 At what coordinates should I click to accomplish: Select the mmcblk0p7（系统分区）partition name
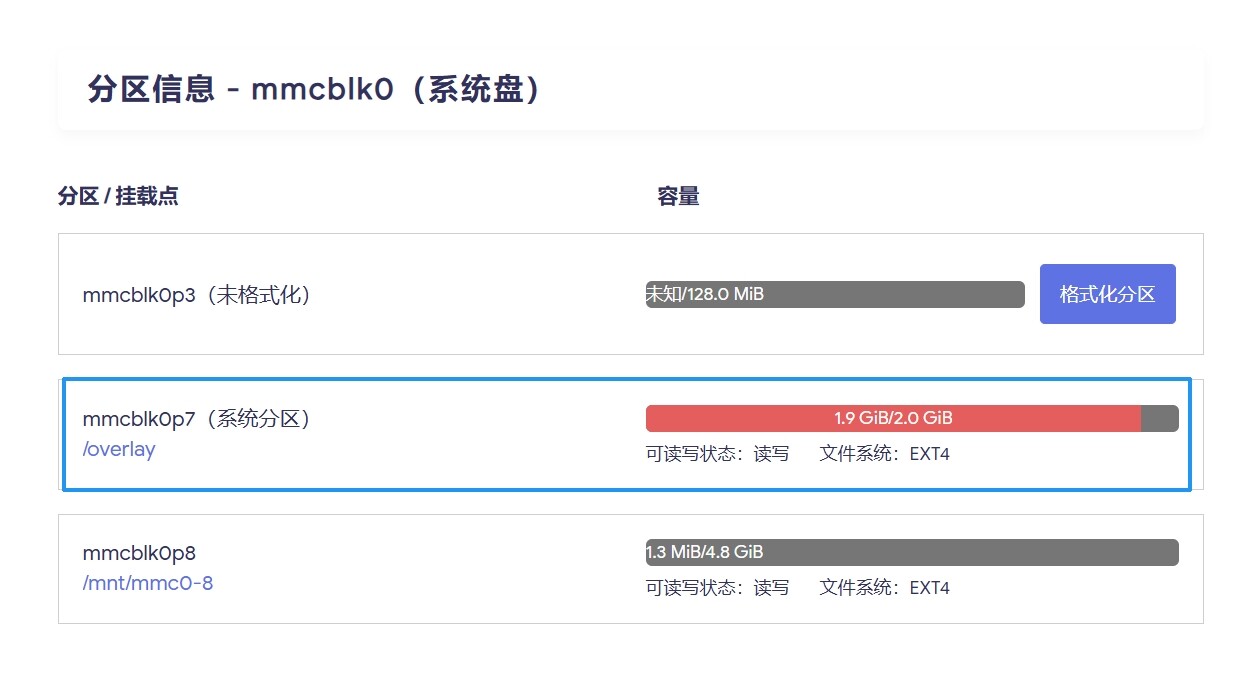coord(196,419)
